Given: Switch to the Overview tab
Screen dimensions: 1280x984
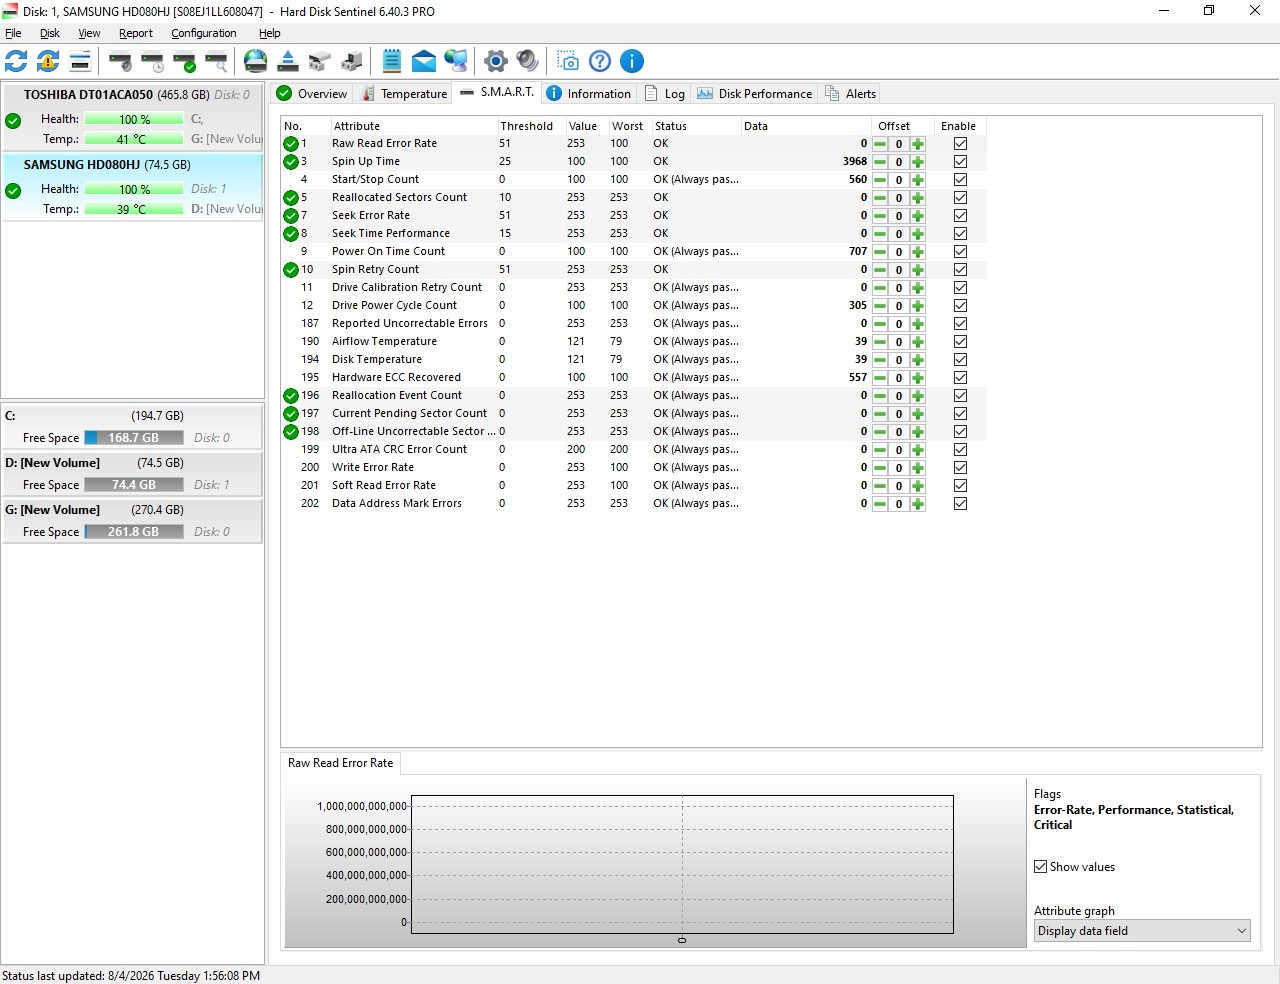Looking at the screenshot, I should point(312,93).
